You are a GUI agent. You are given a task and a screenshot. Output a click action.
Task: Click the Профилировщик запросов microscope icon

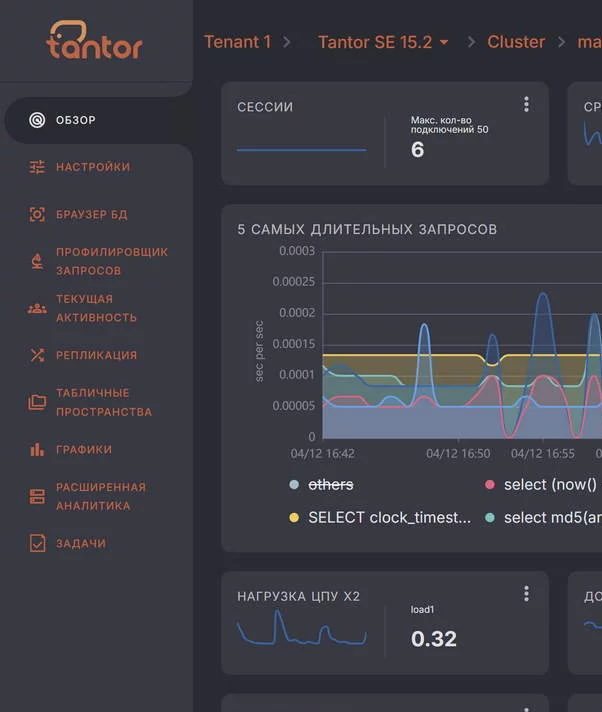[x=37, y=262]
